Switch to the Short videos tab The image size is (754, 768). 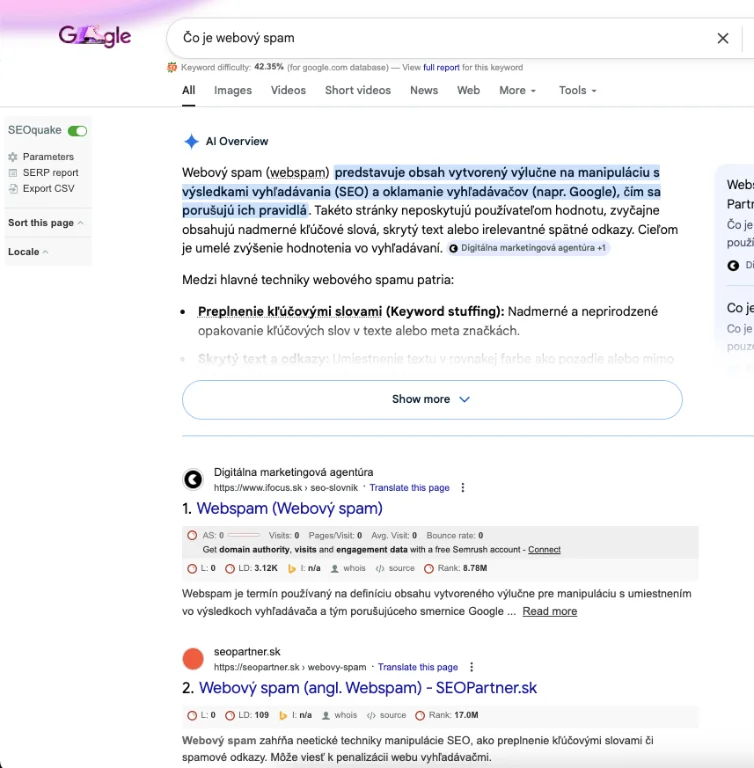(358, 90)
